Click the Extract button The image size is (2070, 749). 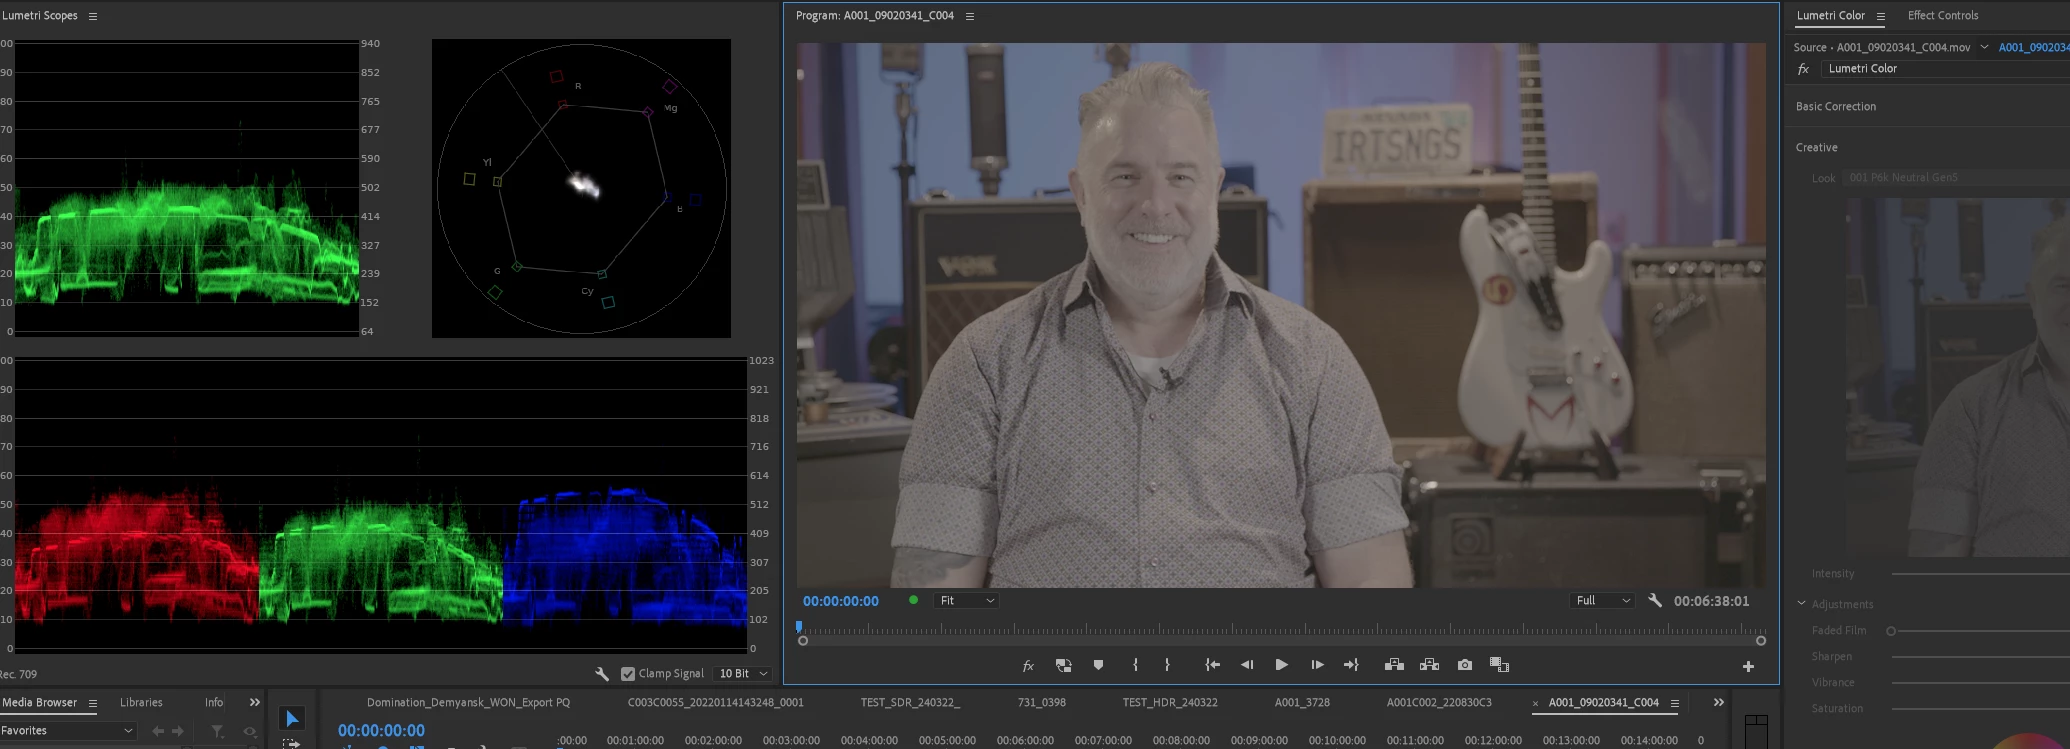[x=1429, y=665]
